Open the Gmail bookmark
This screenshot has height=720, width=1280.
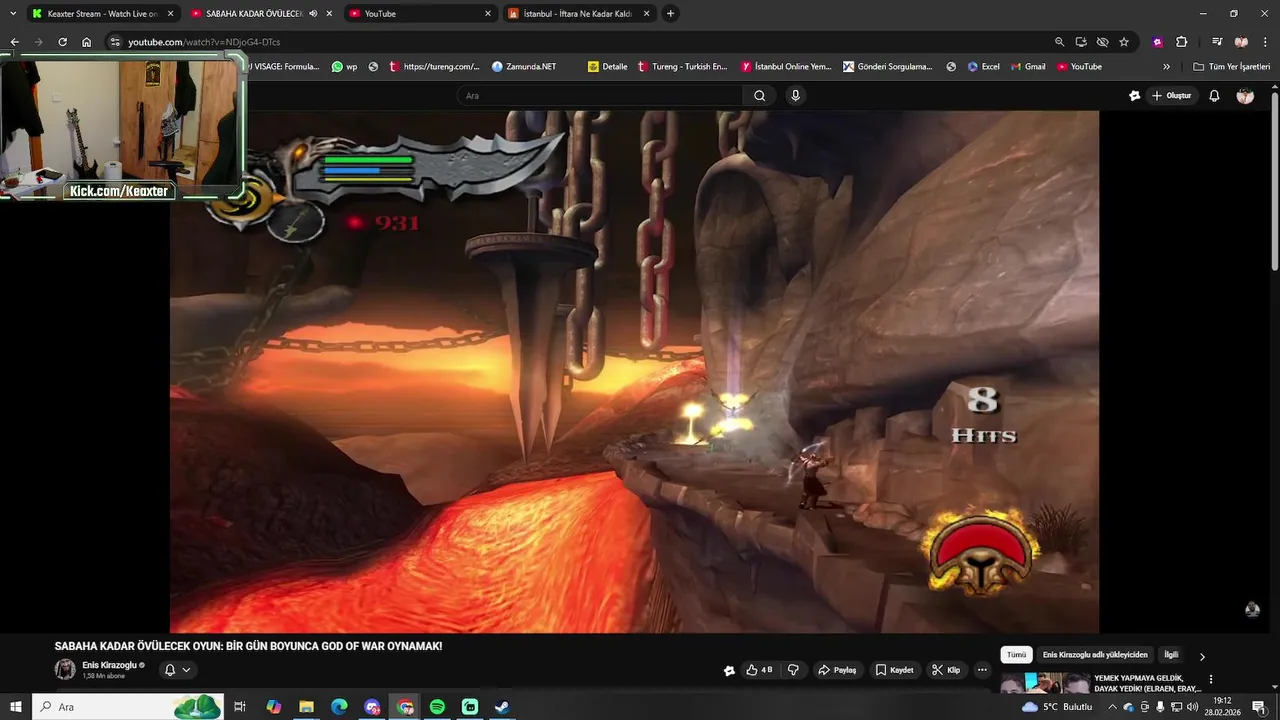1027,67
